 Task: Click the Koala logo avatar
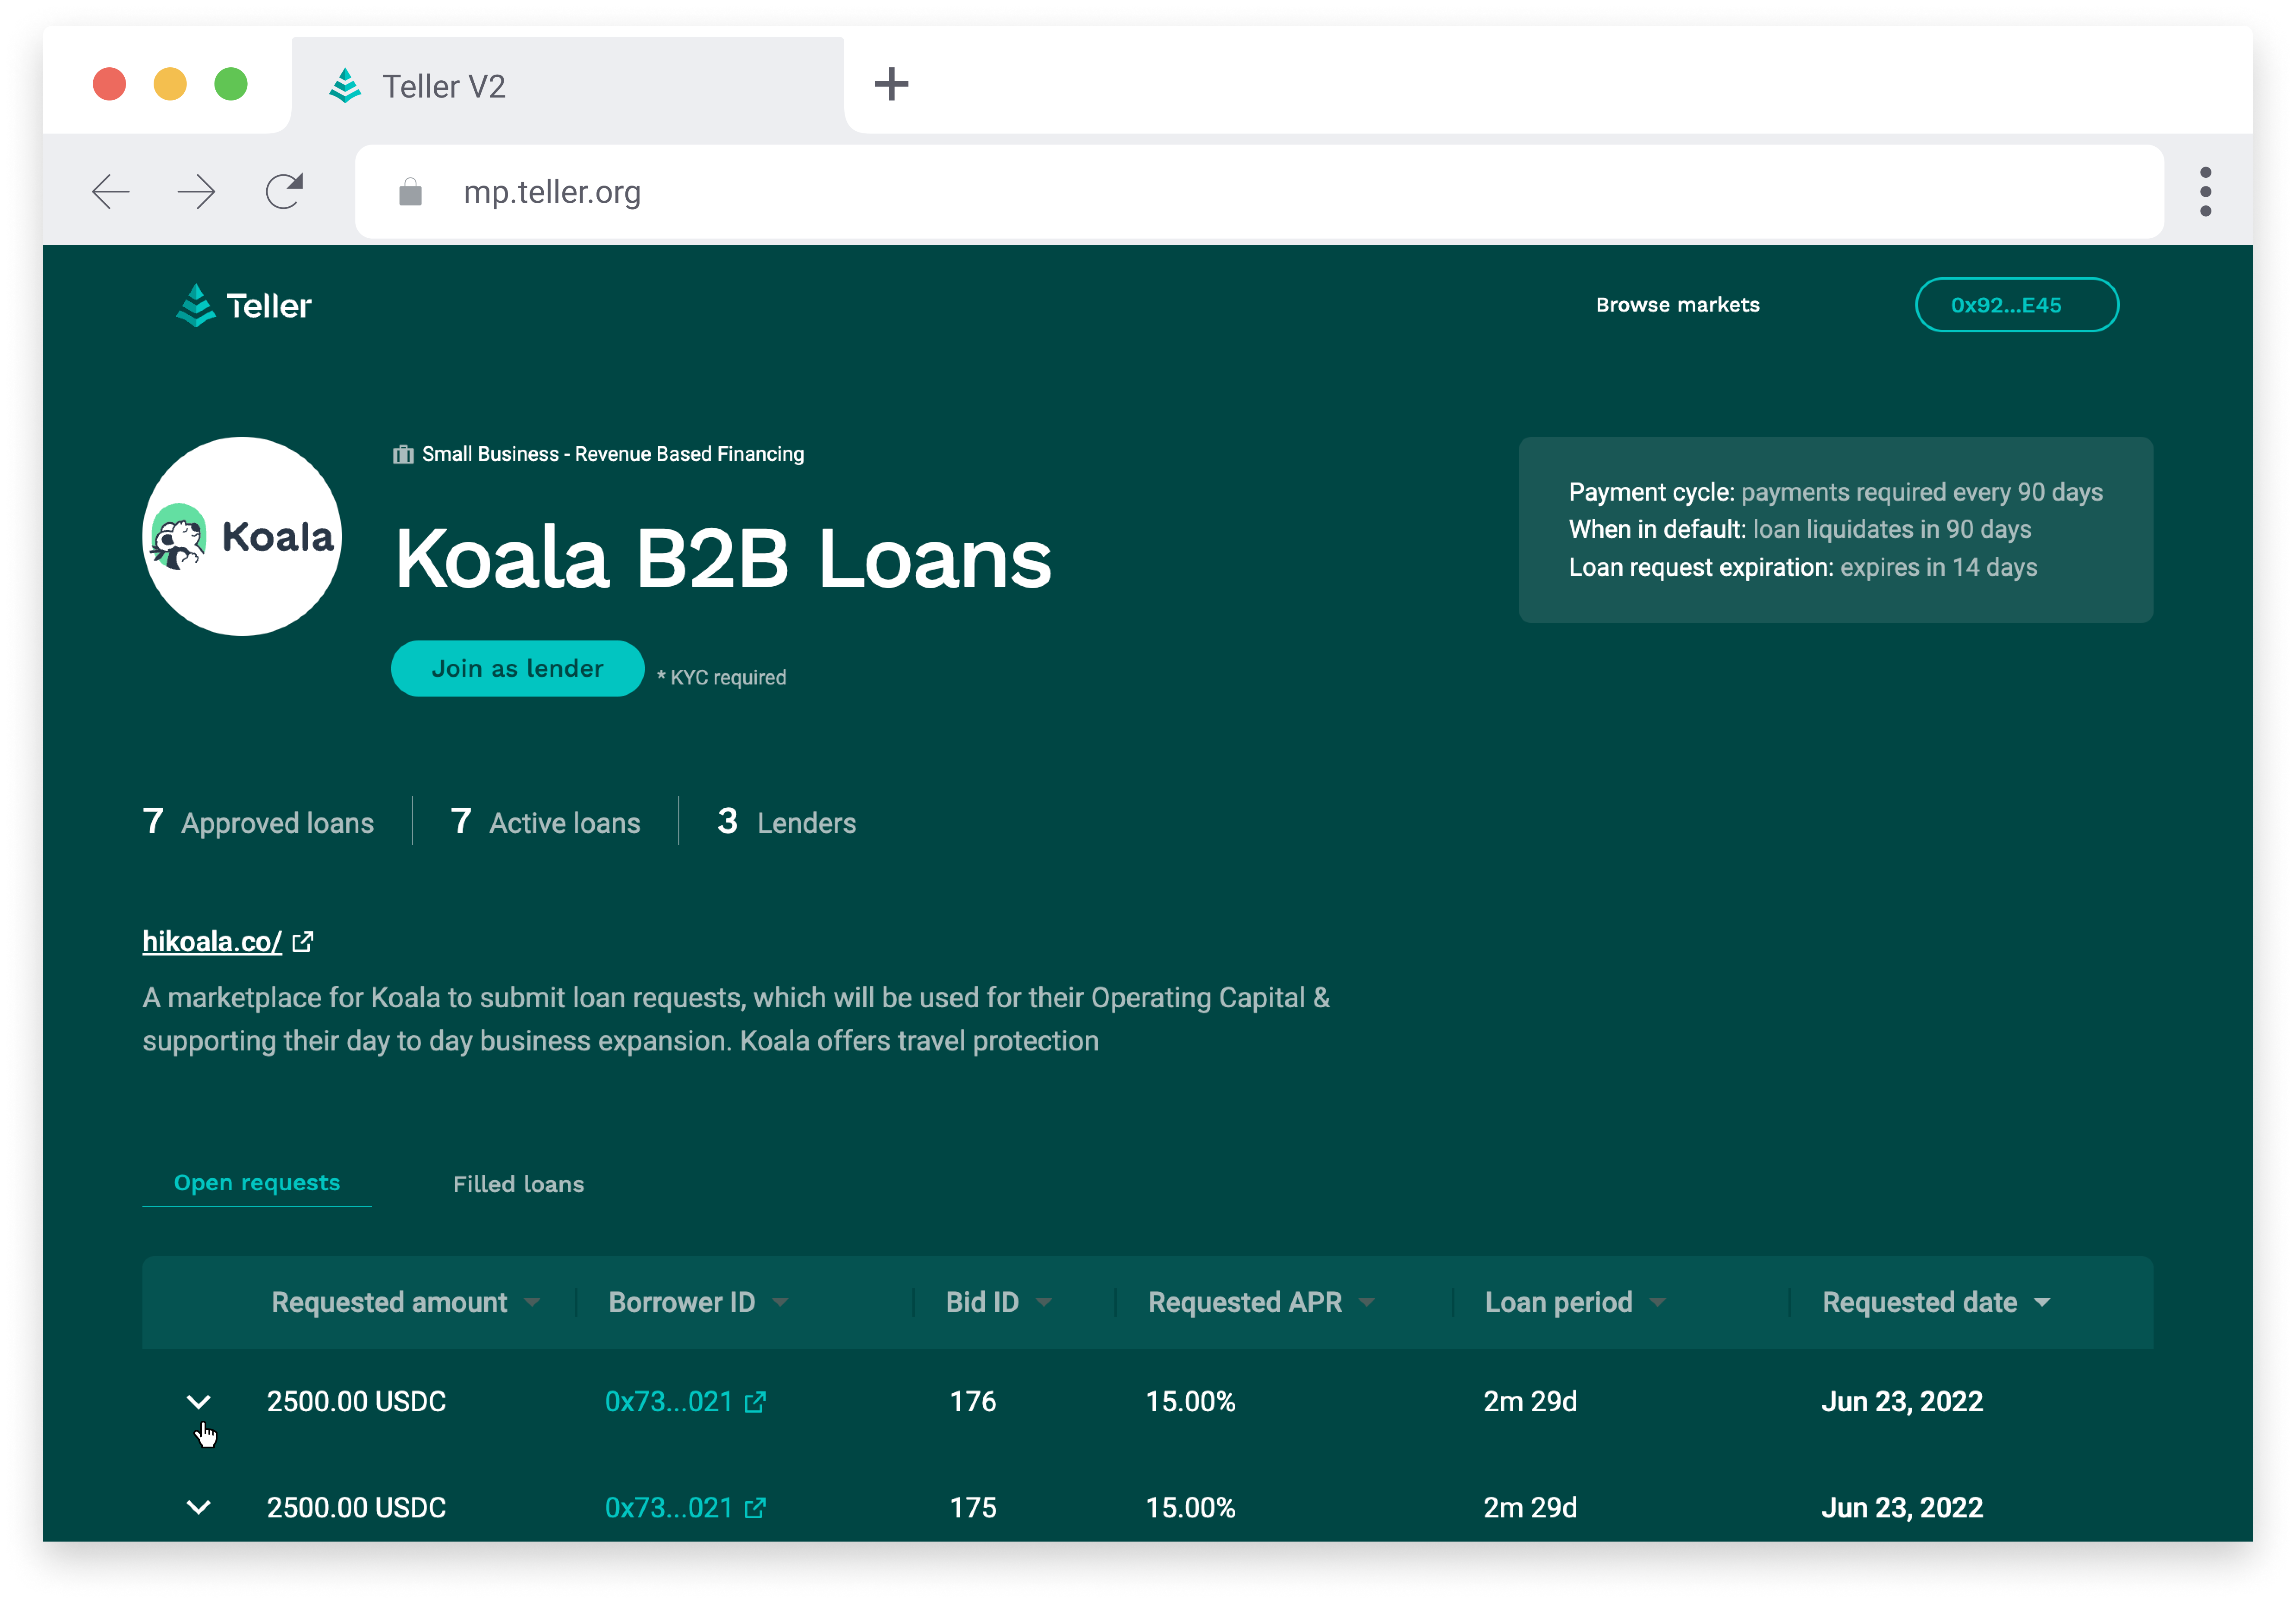[242, 536]
